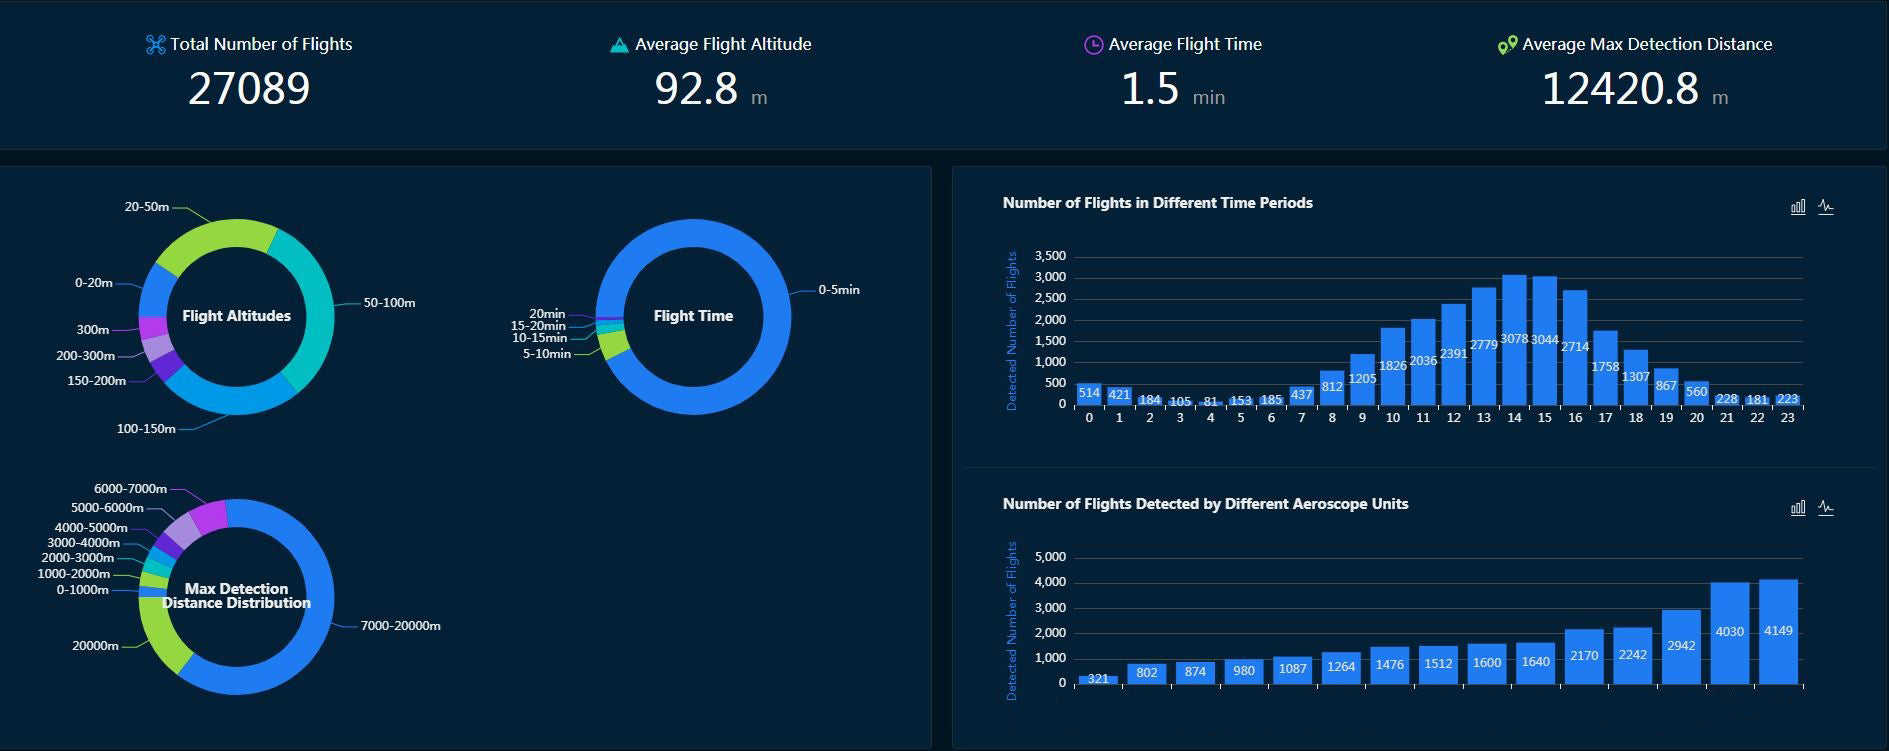Click the 1600 bar in Aeroscope Units chart
This screenshot has width=1889, height=751.
(1487, 664)
